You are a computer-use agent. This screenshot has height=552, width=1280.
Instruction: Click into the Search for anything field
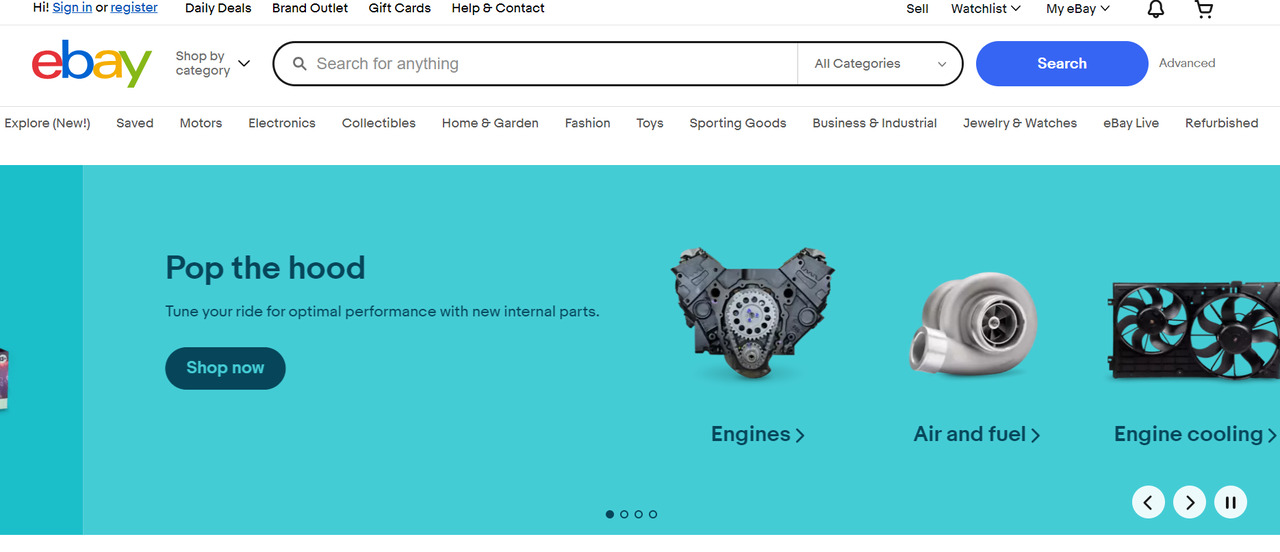pos(550,64)
